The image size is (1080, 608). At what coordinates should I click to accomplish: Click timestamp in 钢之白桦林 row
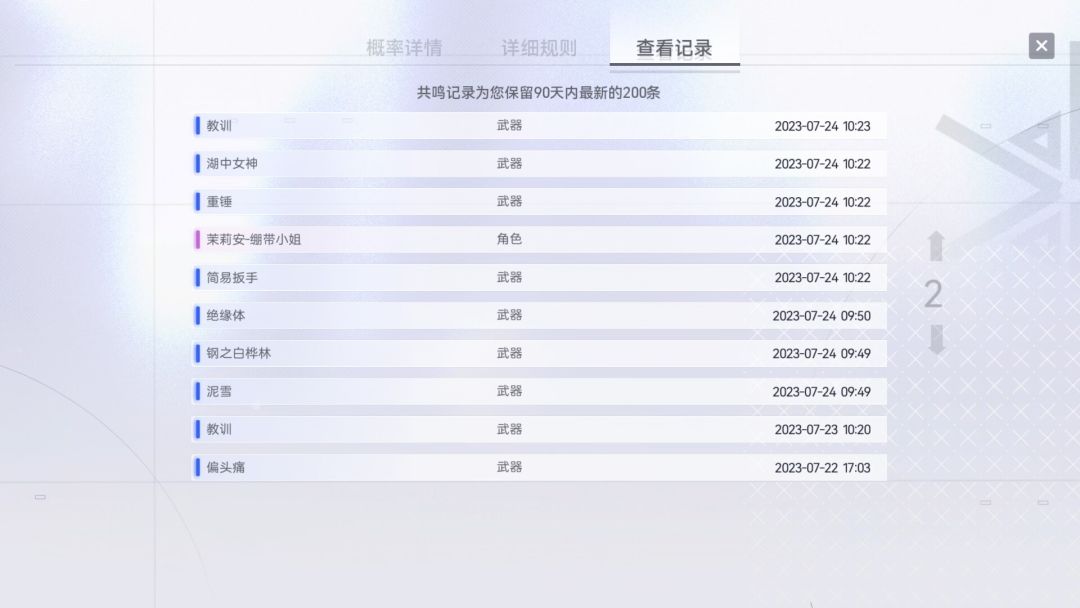tap(821, 353)
